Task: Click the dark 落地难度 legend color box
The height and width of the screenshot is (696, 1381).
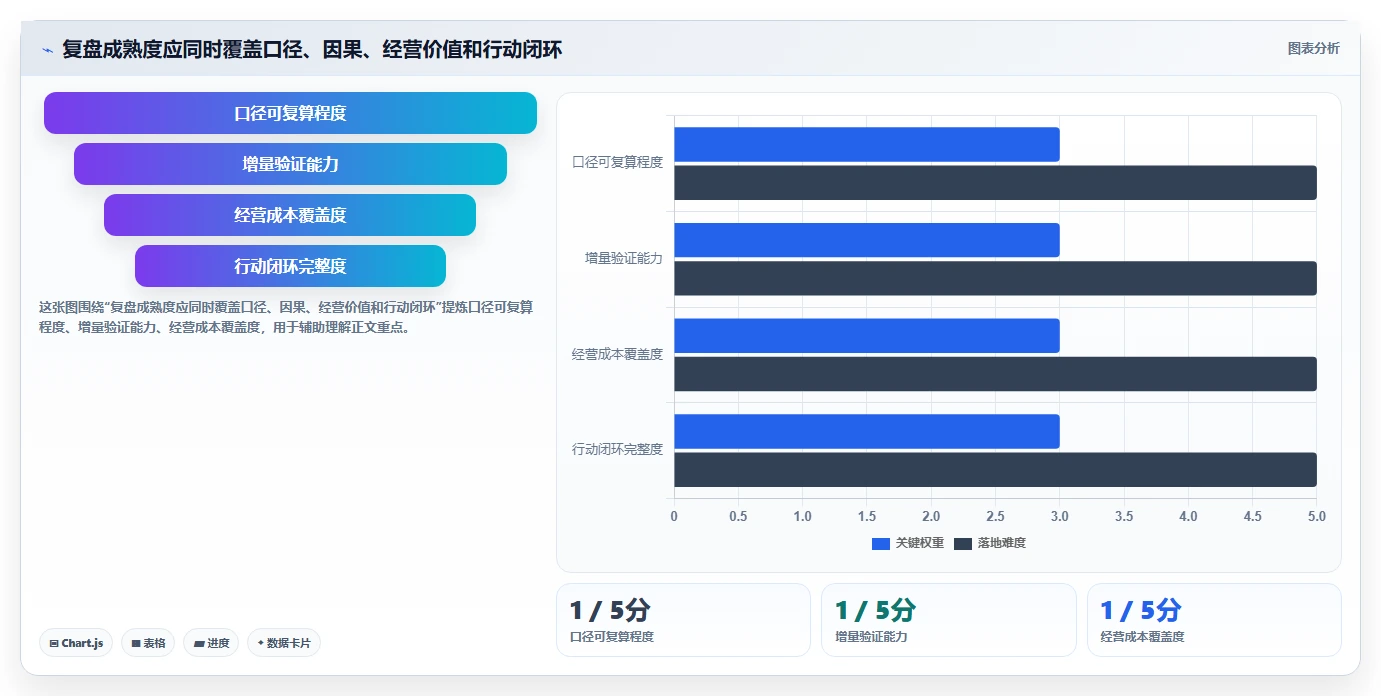Action: pos(963,544)
